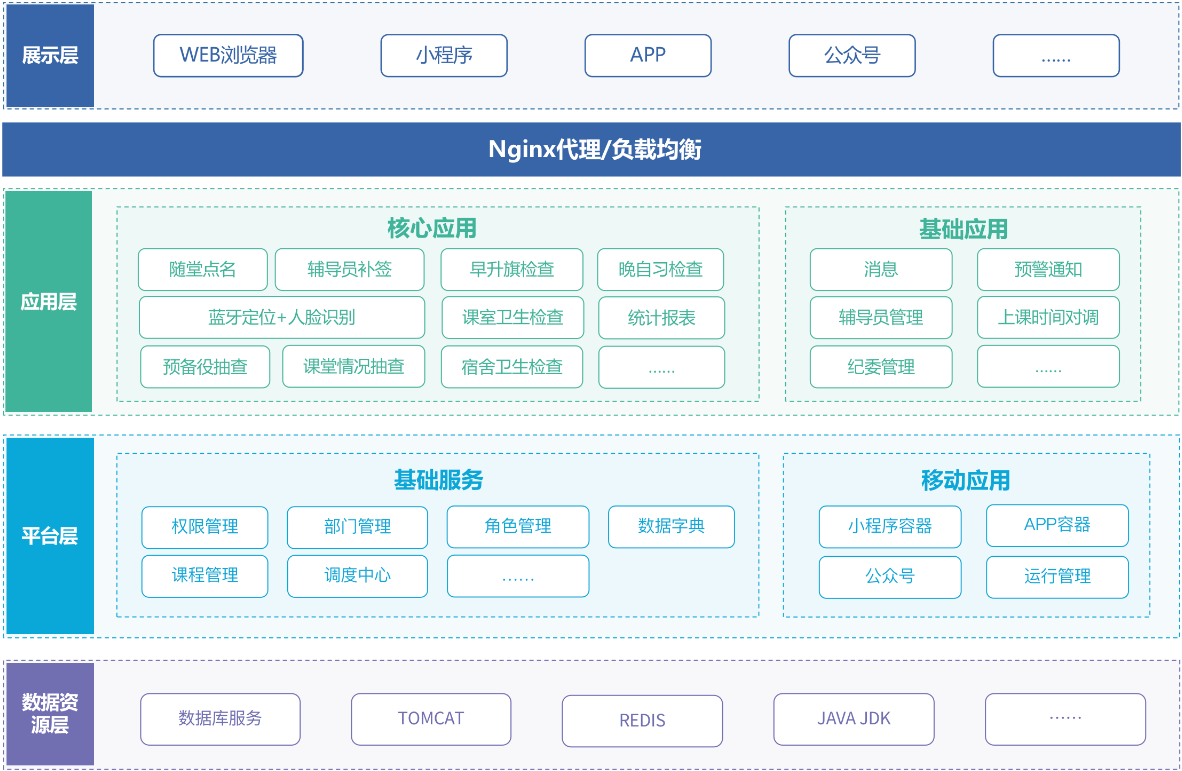
Task: Select the 小程序容器 box
Action: (890, 527)
